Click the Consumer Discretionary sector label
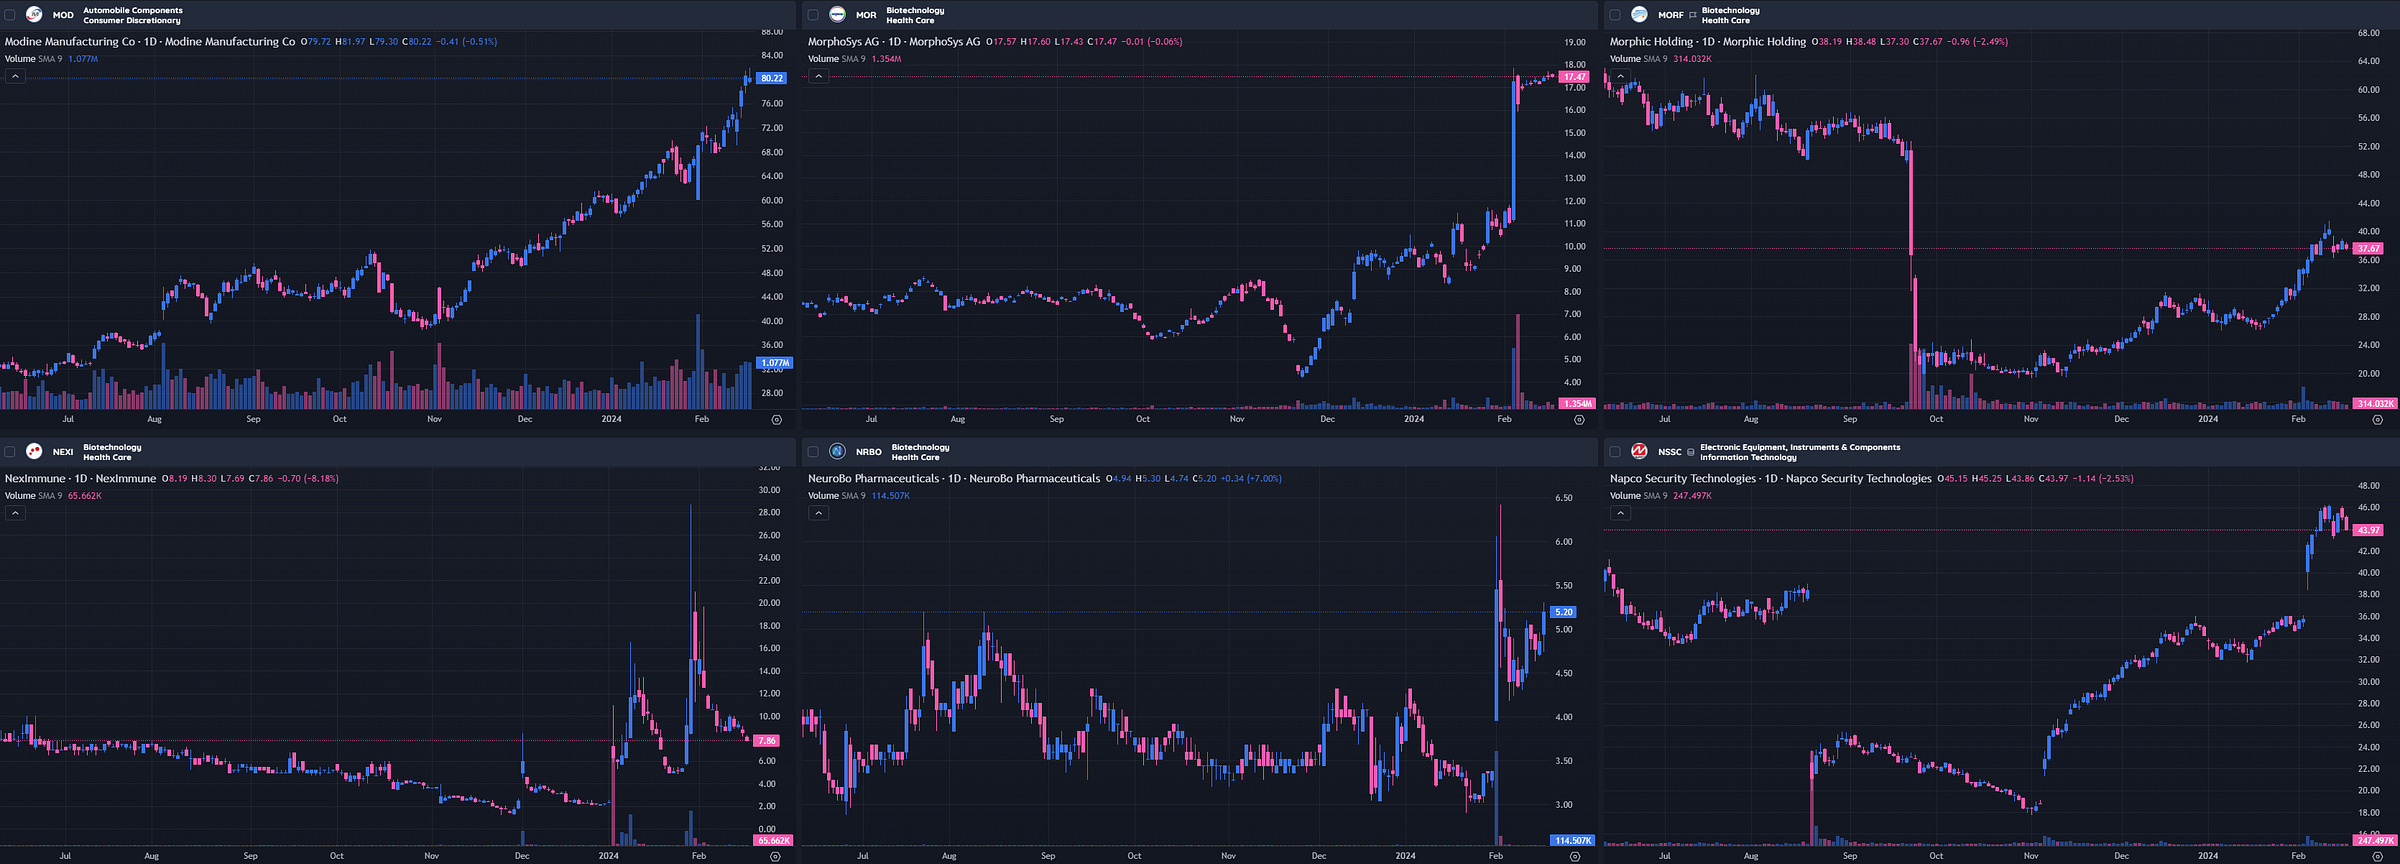2400x864 pixels. (x=132, y=21)
